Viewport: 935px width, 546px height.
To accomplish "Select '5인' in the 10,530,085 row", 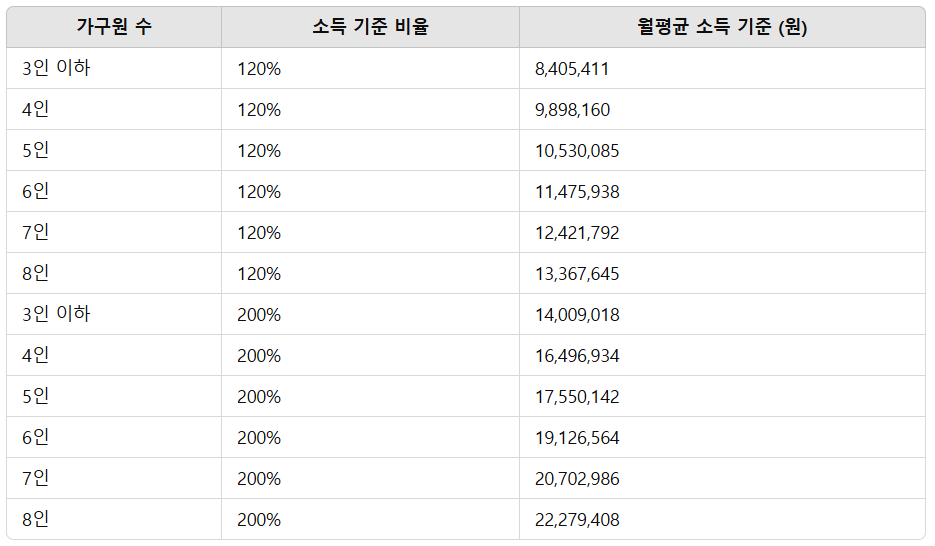I will (x=35, y=150).
